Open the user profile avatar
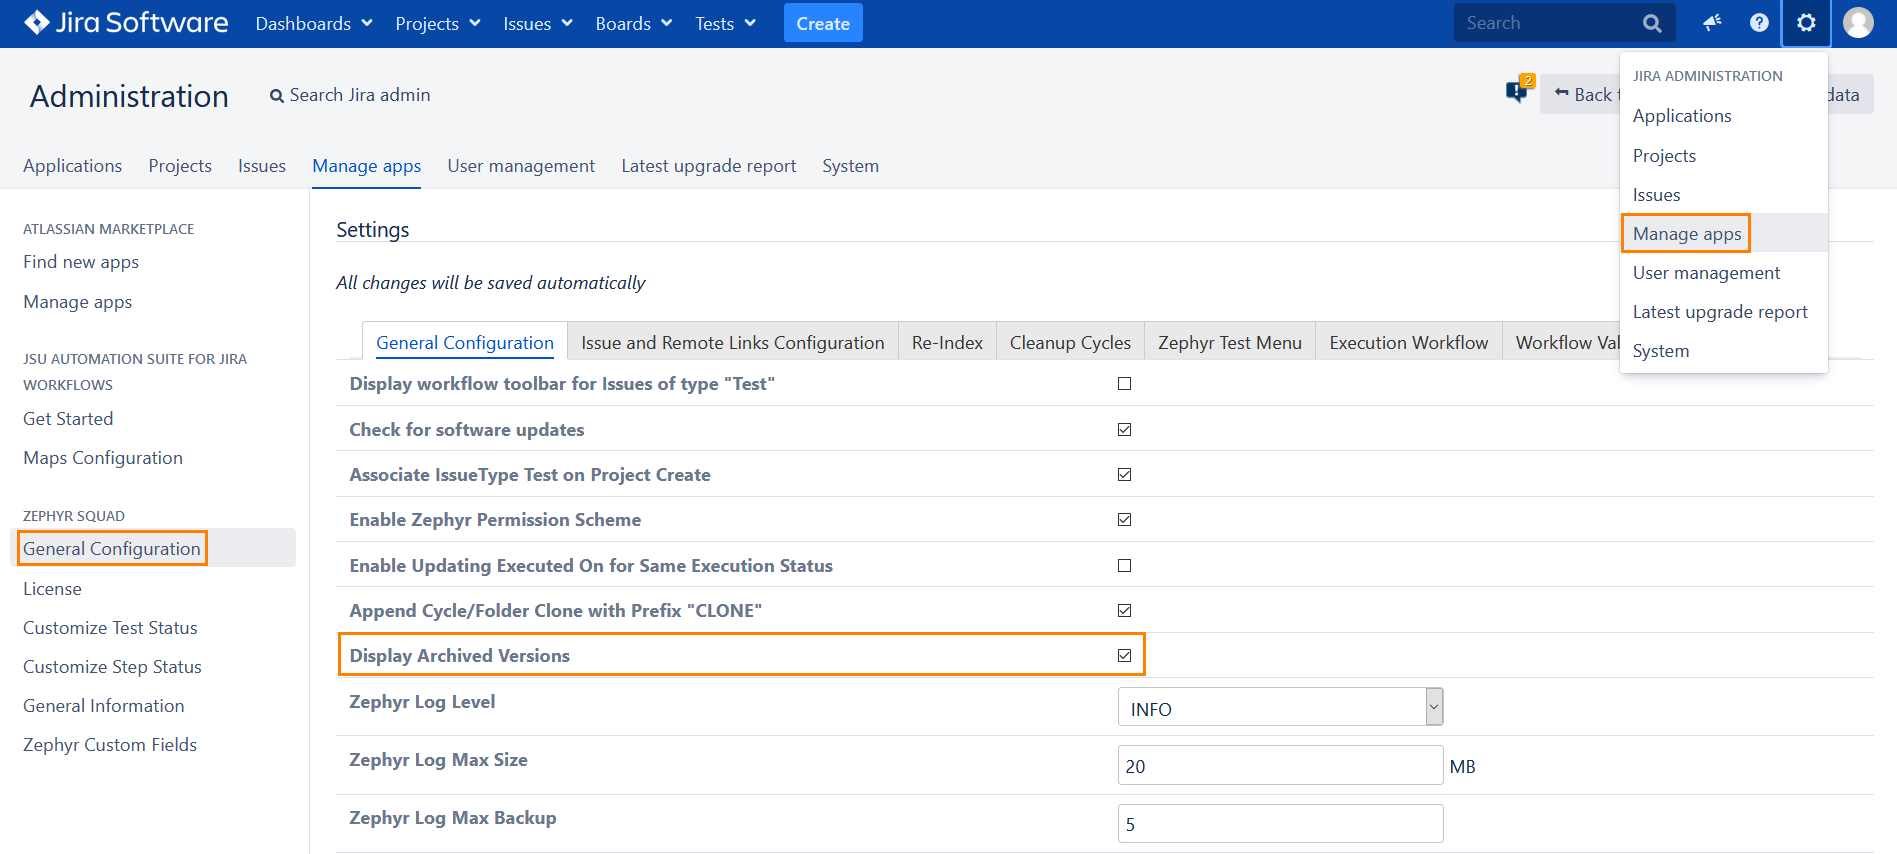 tap(1858, 22)
